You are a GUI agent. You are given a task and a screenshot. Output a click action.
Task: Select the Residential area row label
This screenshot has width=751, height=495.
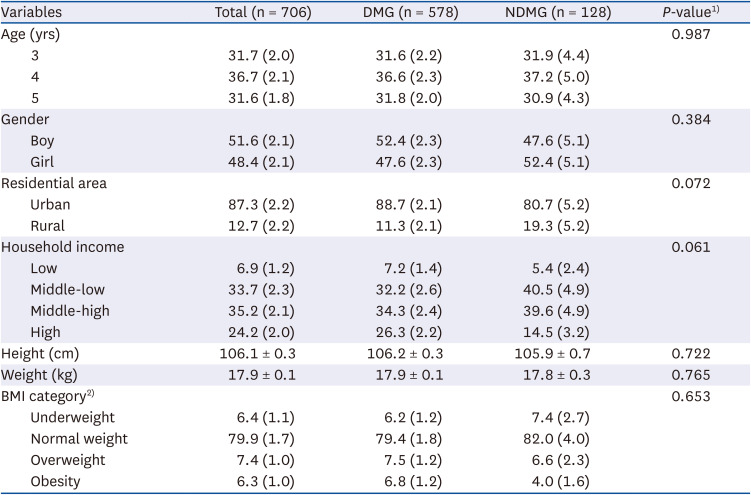(x=53, y=183)
